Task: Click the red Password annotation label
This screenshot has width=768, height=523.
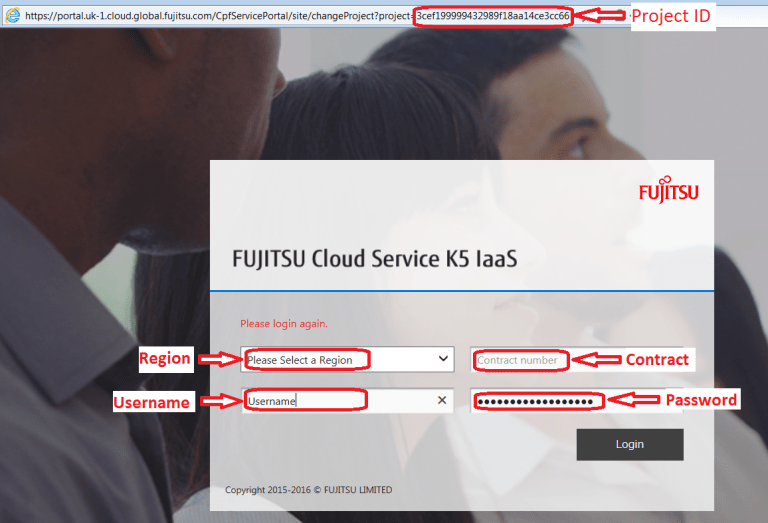Action: point(701,400)
